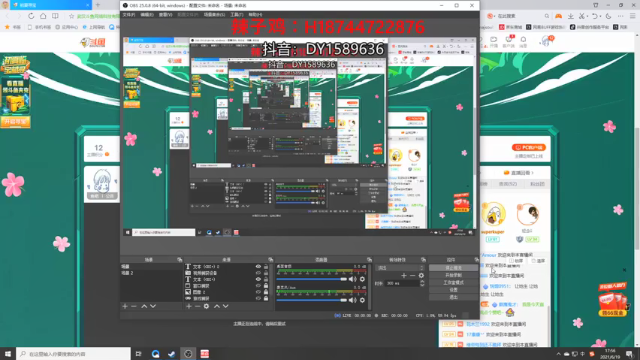Mute the first audio mixer channel speaker
The image size is (640, 360).
point(352,279)
